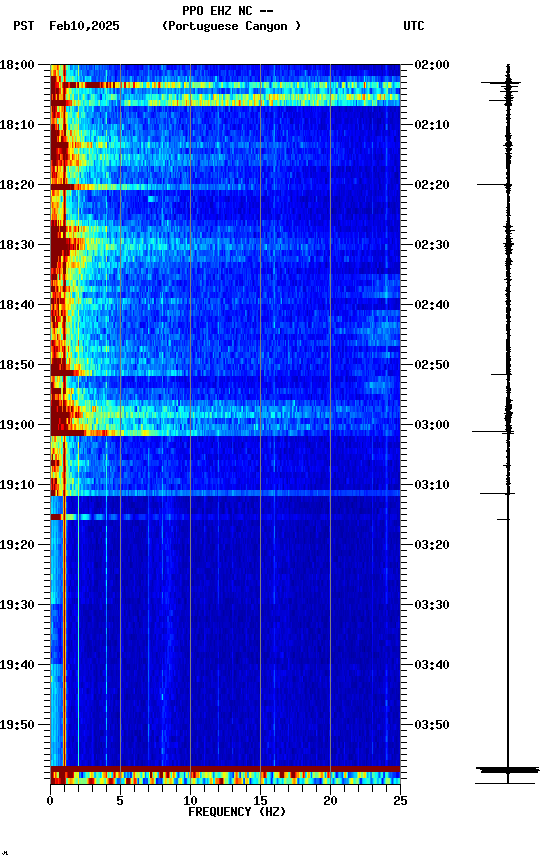Click the 18:20 PST time label
This screenshot has height=864, width=552.
(17, 185)
